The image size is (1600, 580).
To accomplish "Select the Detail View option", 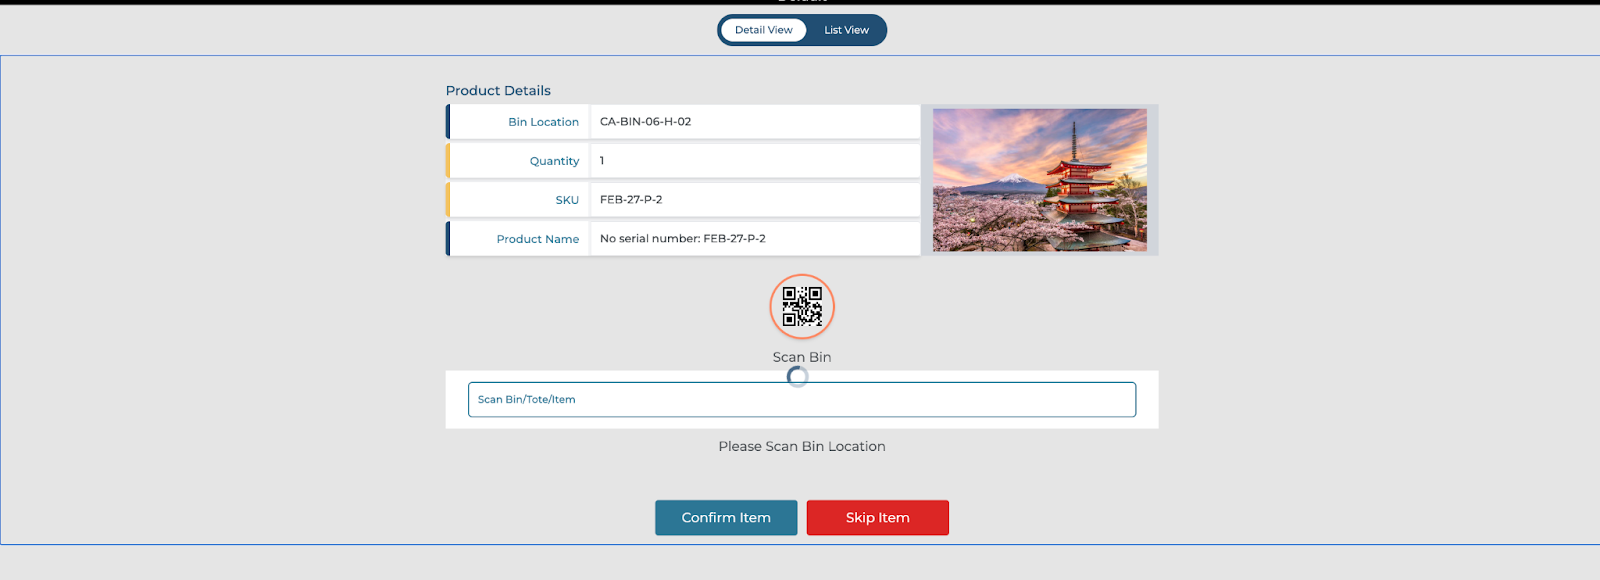I will click(x=763, y=30).
